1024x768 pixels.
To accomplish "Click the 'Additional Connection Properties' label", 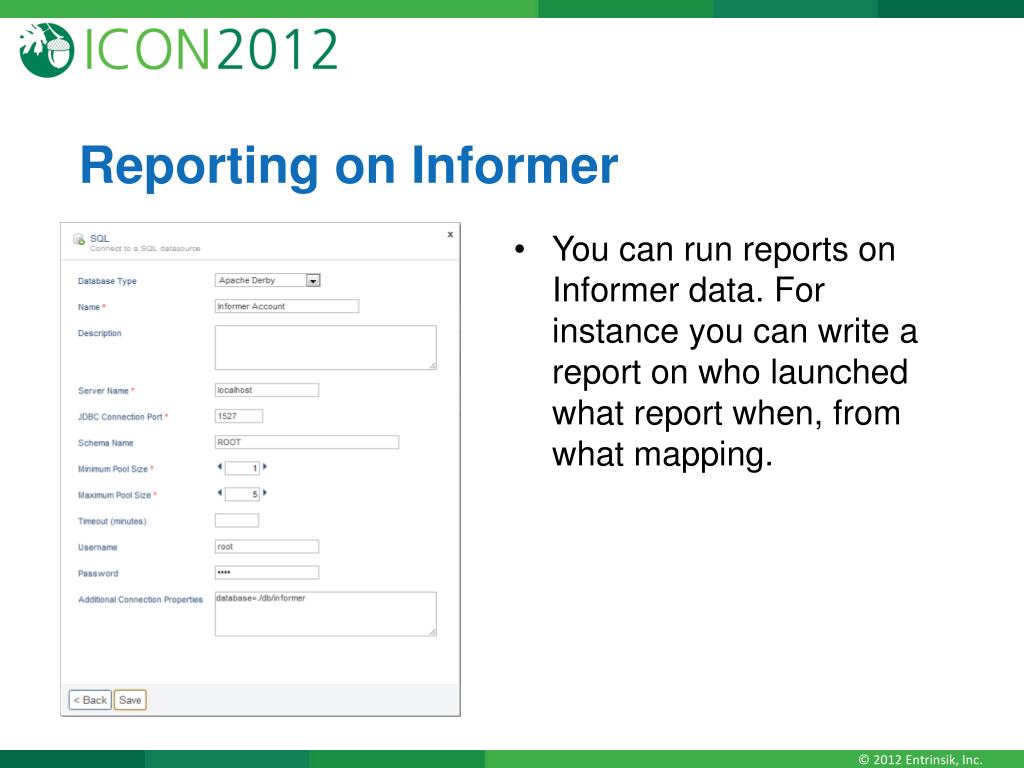I will pyautogui.click(x=140, y=600).
